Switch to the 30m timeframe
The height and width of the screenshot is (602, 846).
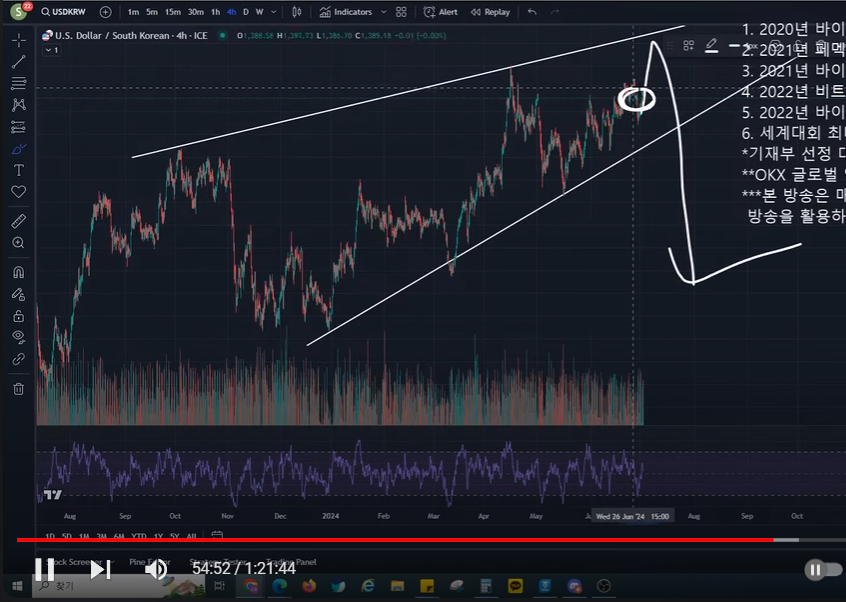(x=195, y=12)
